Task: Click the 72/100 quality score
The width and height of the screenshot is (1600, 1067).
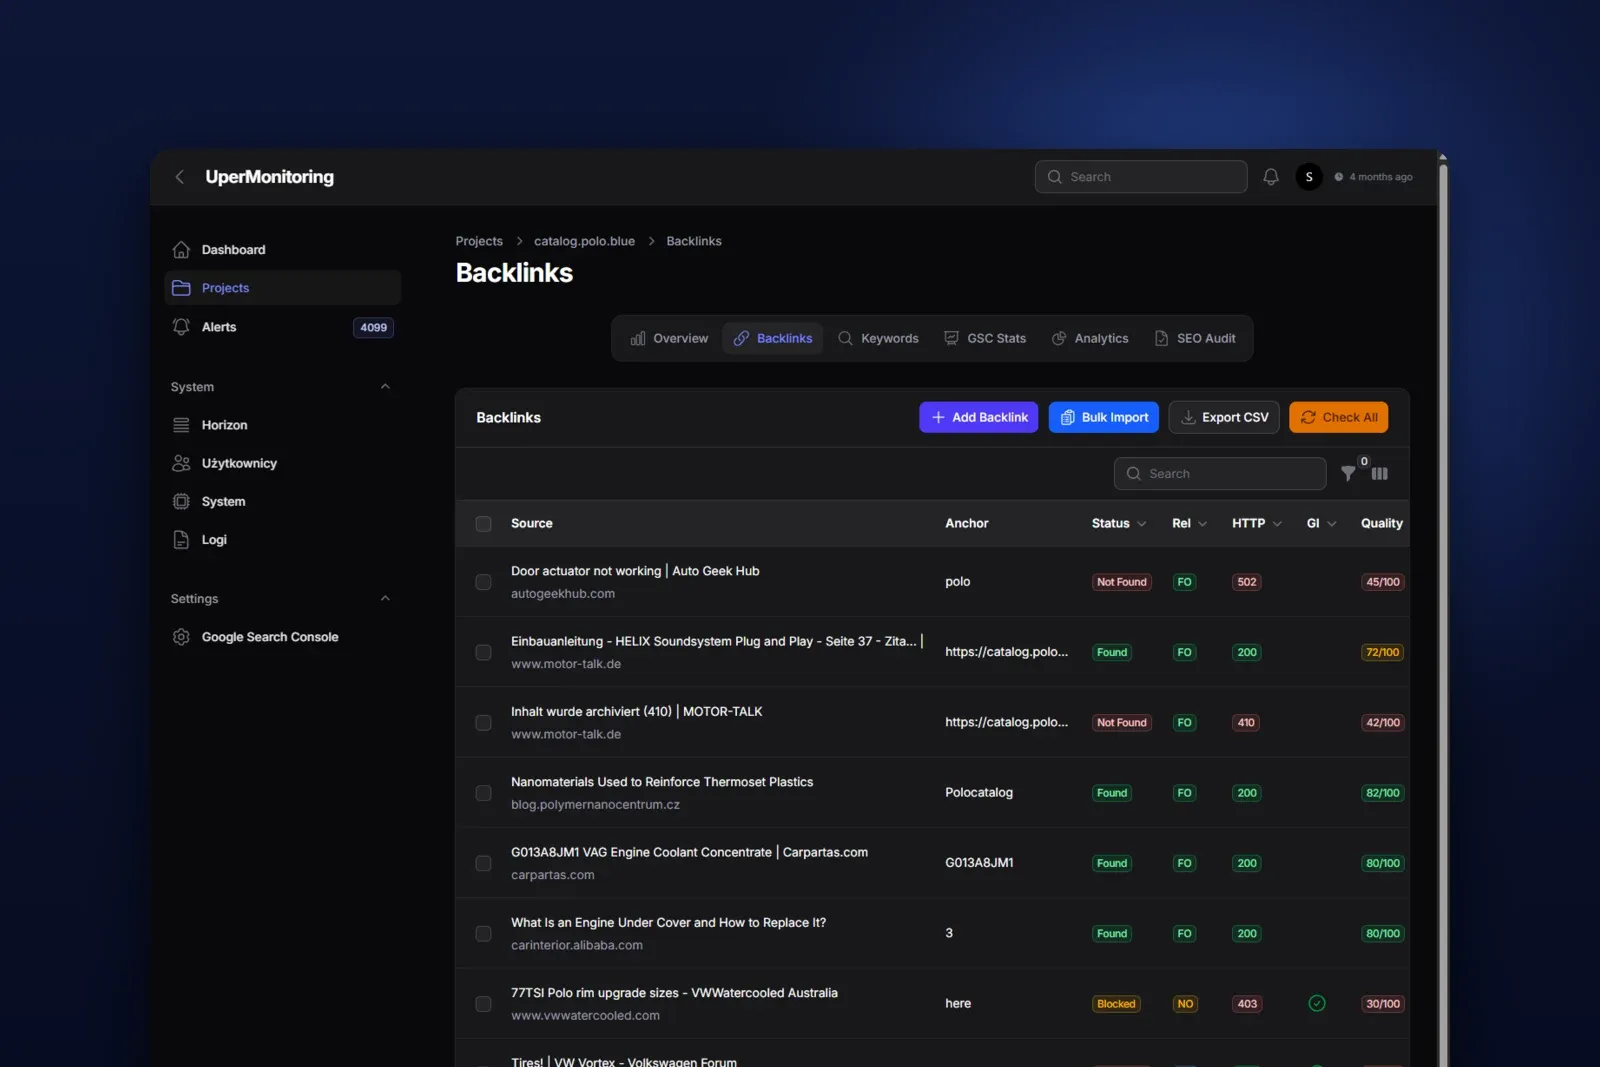Action: [1383, 652]
